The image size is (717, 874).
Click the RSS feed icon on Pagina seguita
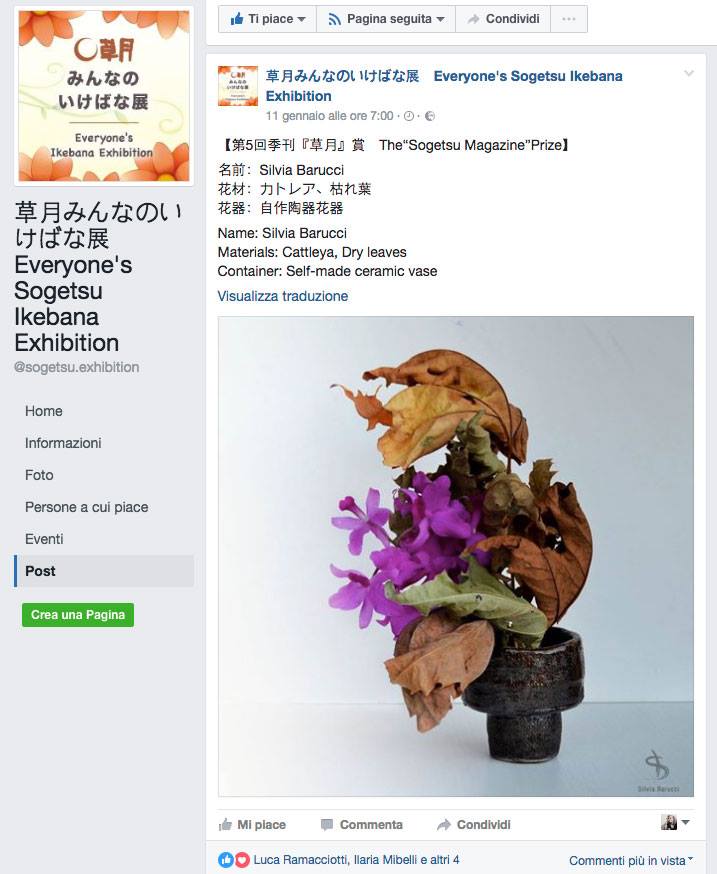coord(335,20)
